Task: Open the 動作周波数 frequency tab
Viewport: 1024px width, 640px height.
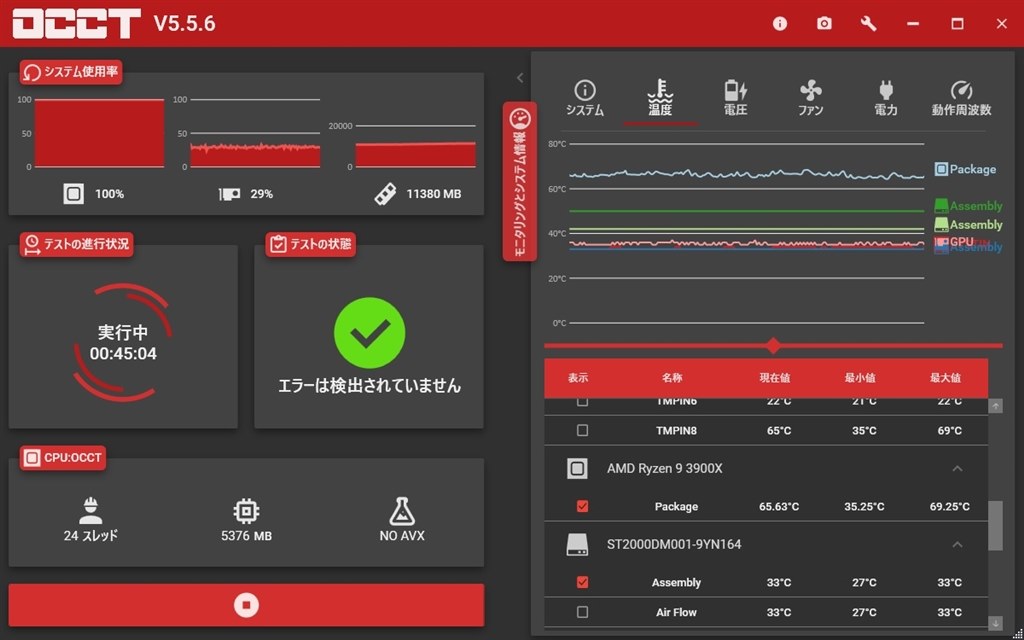Action: 961,98
